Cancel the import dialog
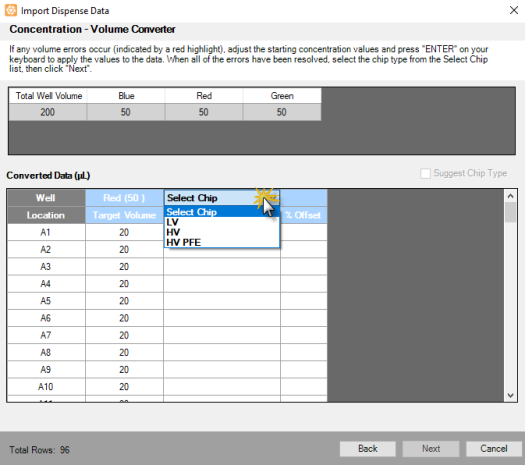 (494, 449)
